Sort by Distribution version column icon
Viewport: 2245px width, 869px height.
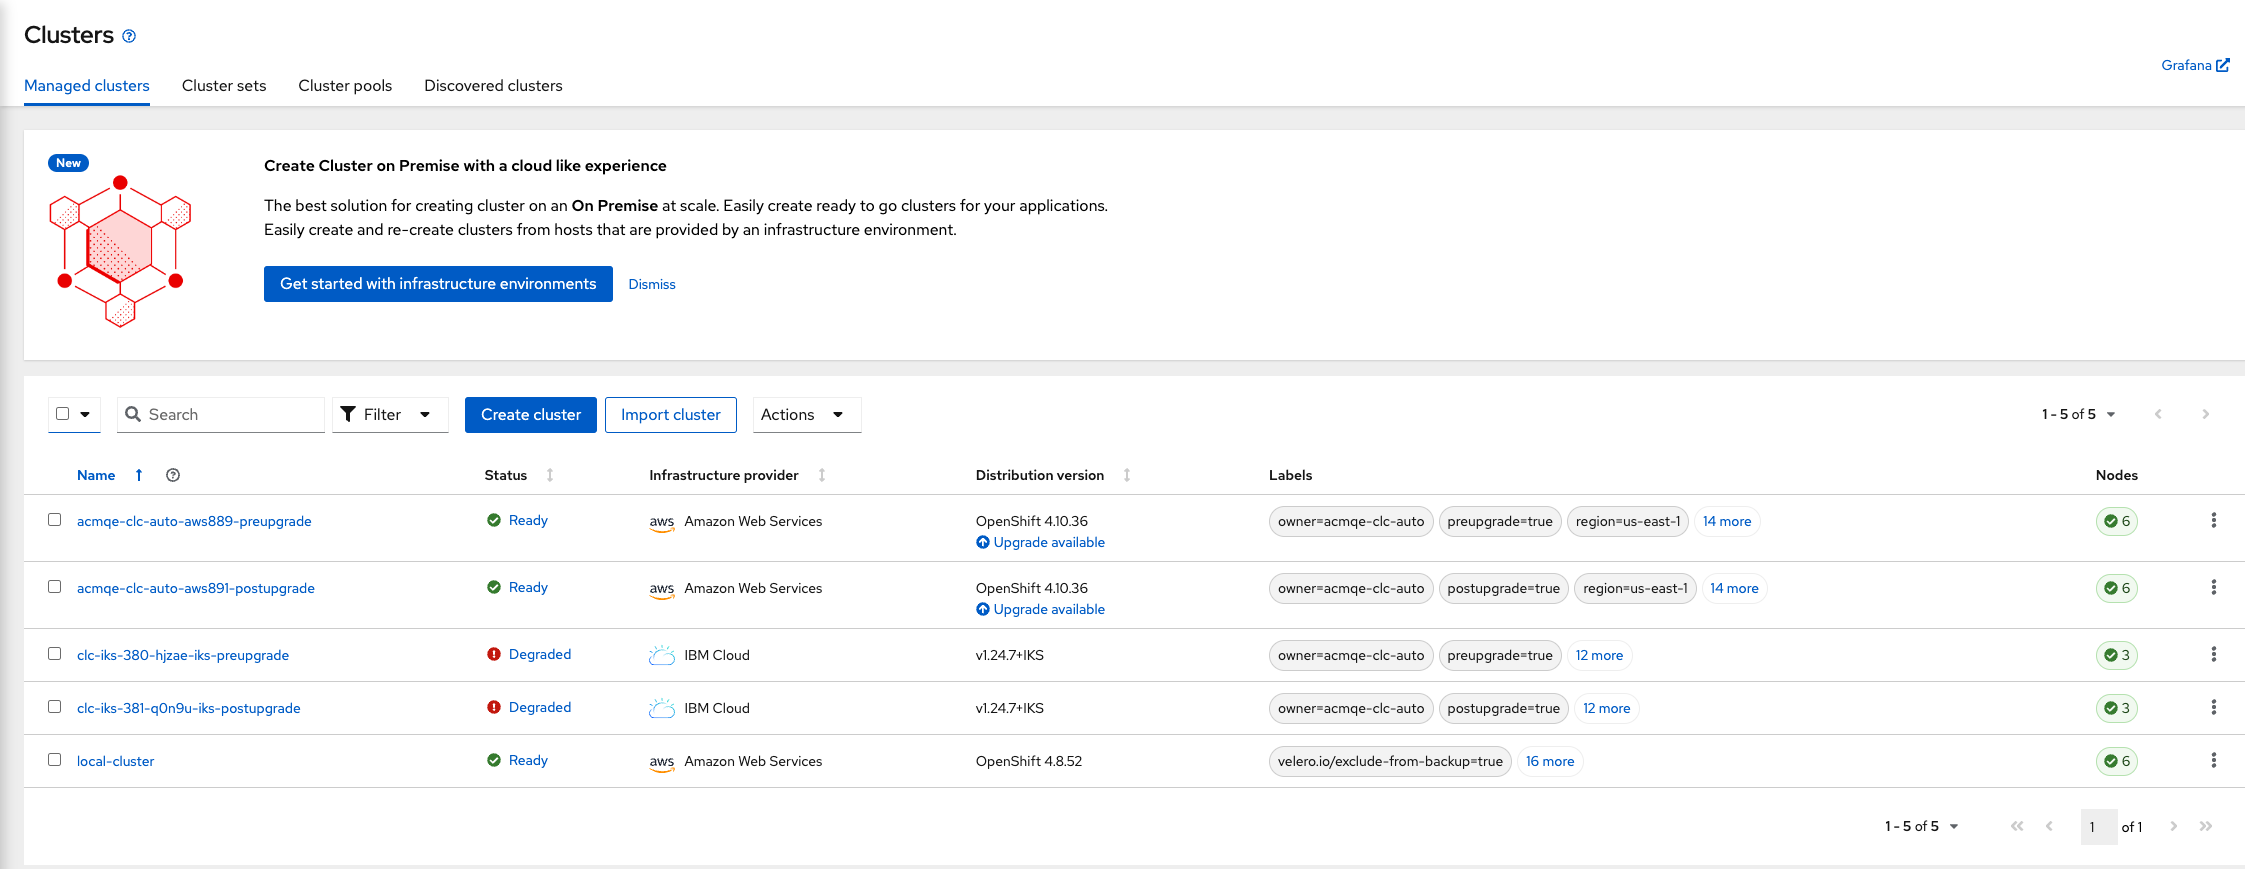point(1127,475)
